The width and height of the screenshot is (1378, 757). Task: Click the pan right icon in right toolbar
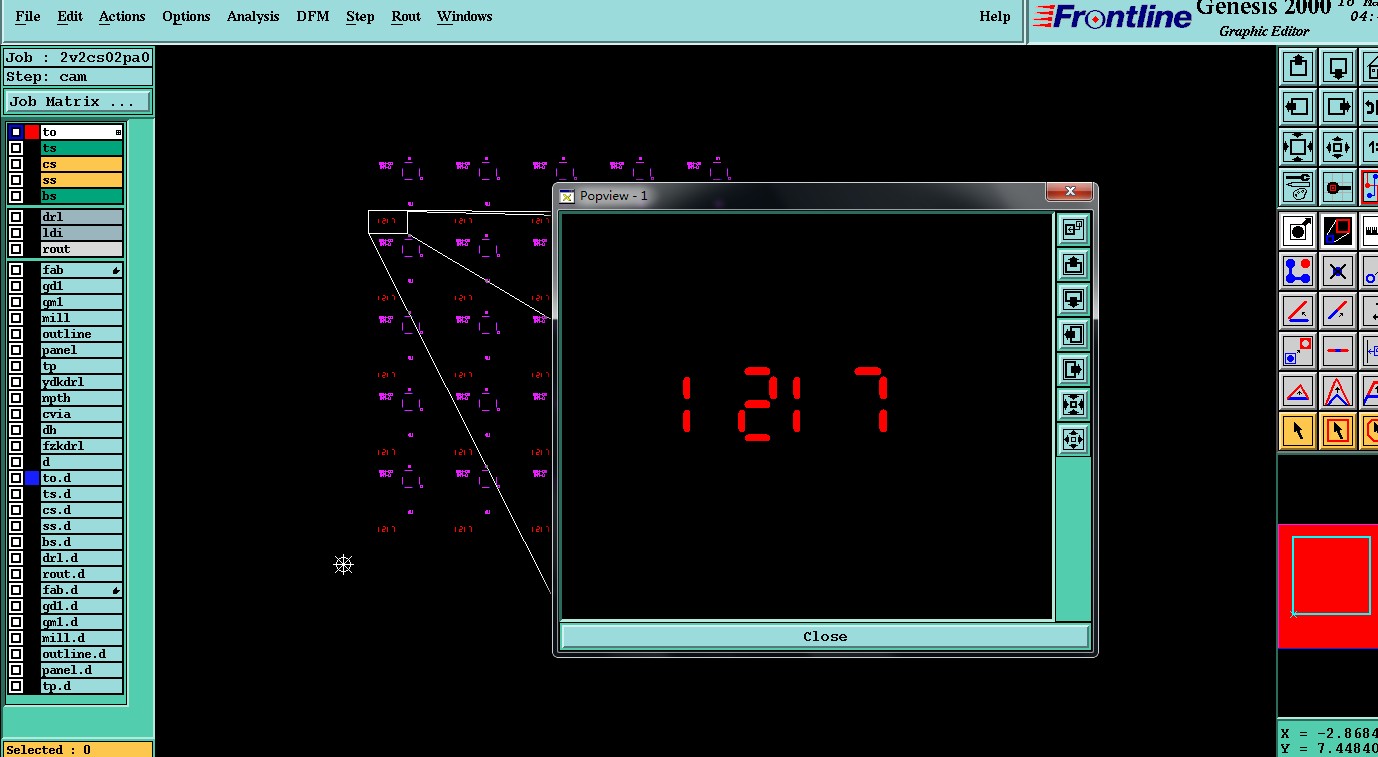coord(1338,106)
